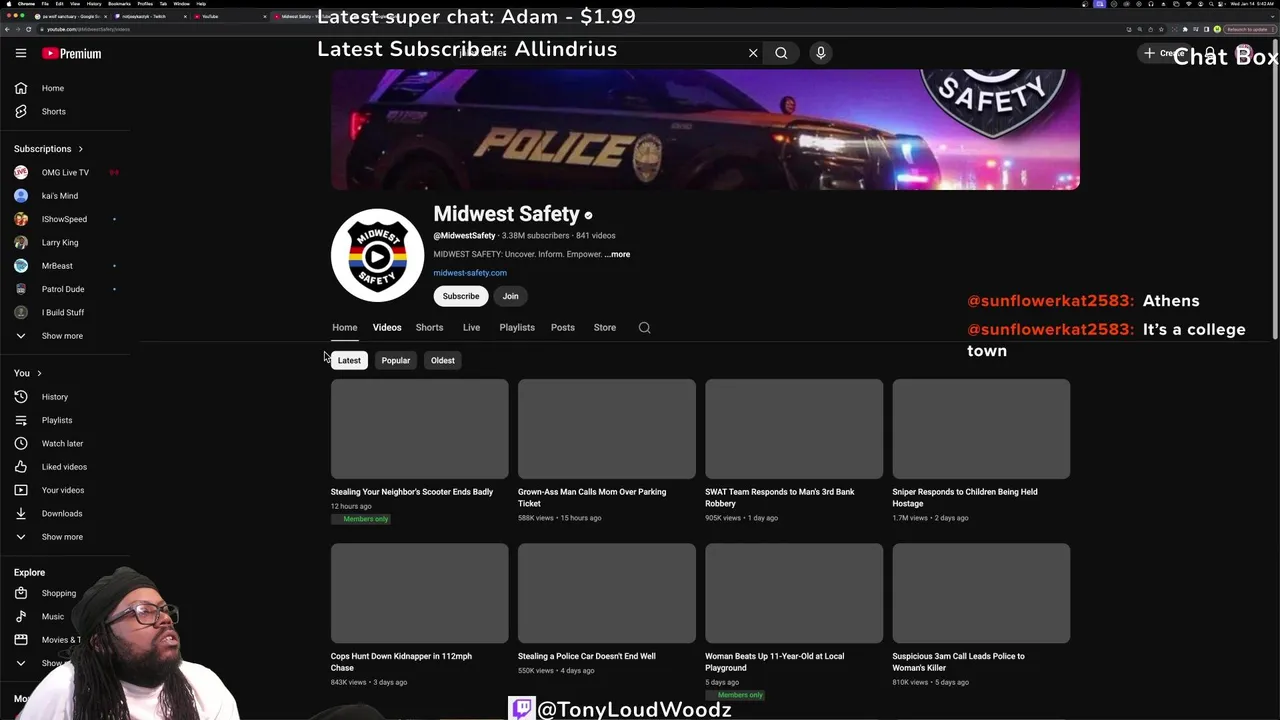
Task: Click the Midwest Safety channel avatar
Action: 377,255
